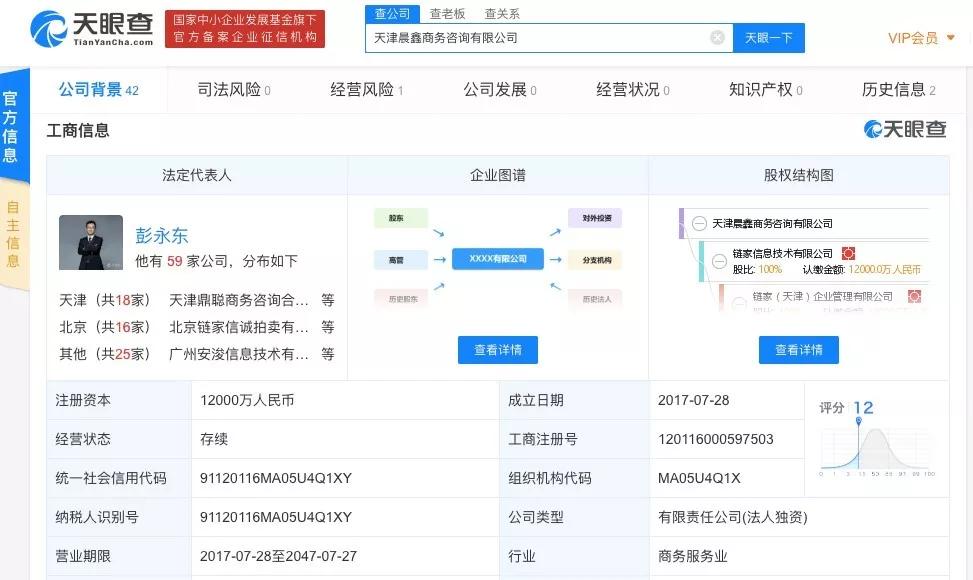Open the 知识产权 tab
Viewport: 973px width, 580px height.
(765, 90)
